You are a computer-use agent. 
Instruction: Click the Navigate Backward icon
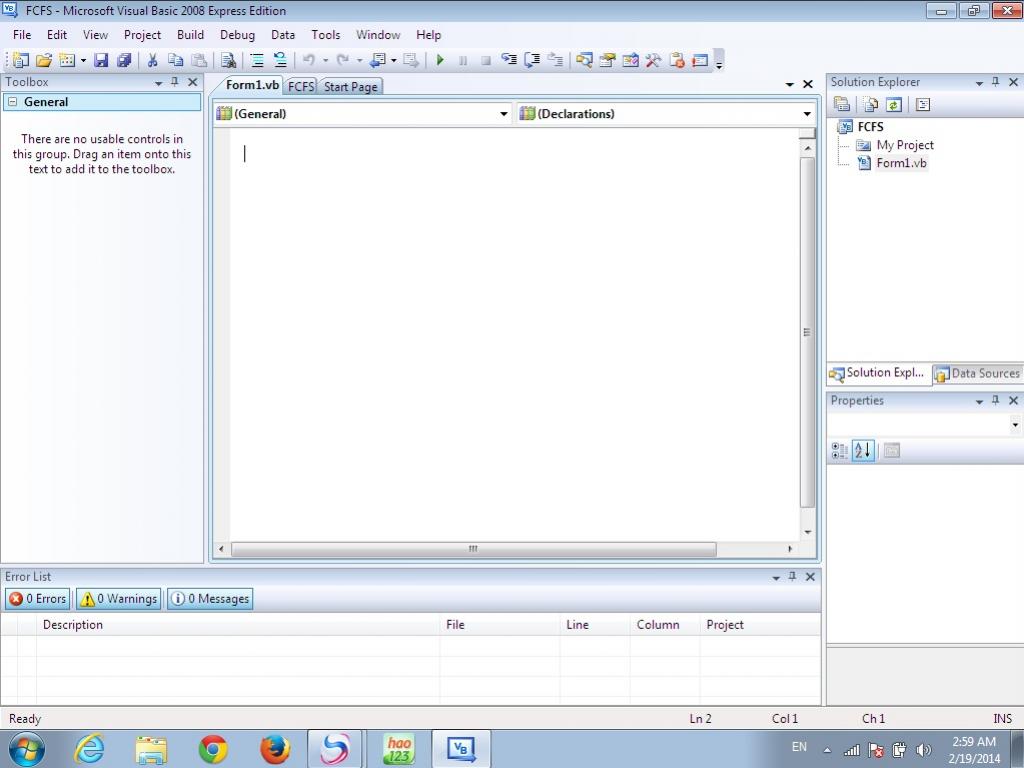point(378,60)
